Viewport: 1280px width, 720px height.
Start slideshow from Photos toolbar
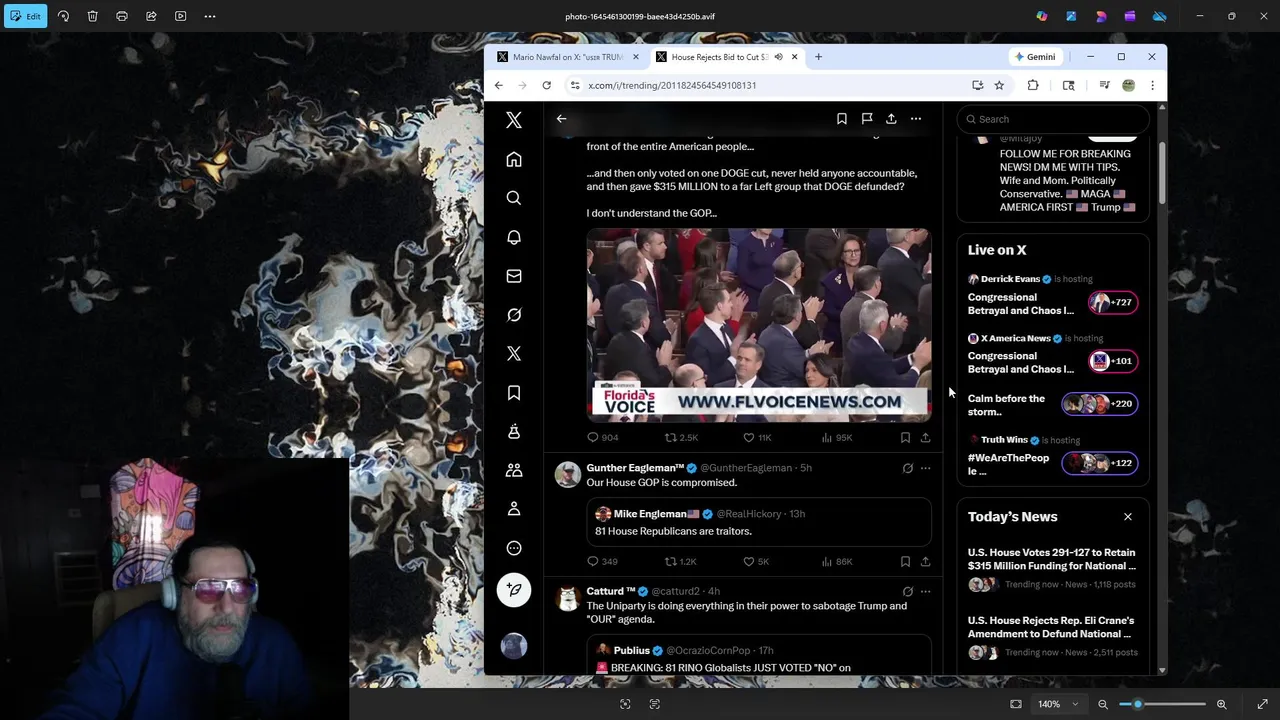pyautogui.click(x=180, y=16)
